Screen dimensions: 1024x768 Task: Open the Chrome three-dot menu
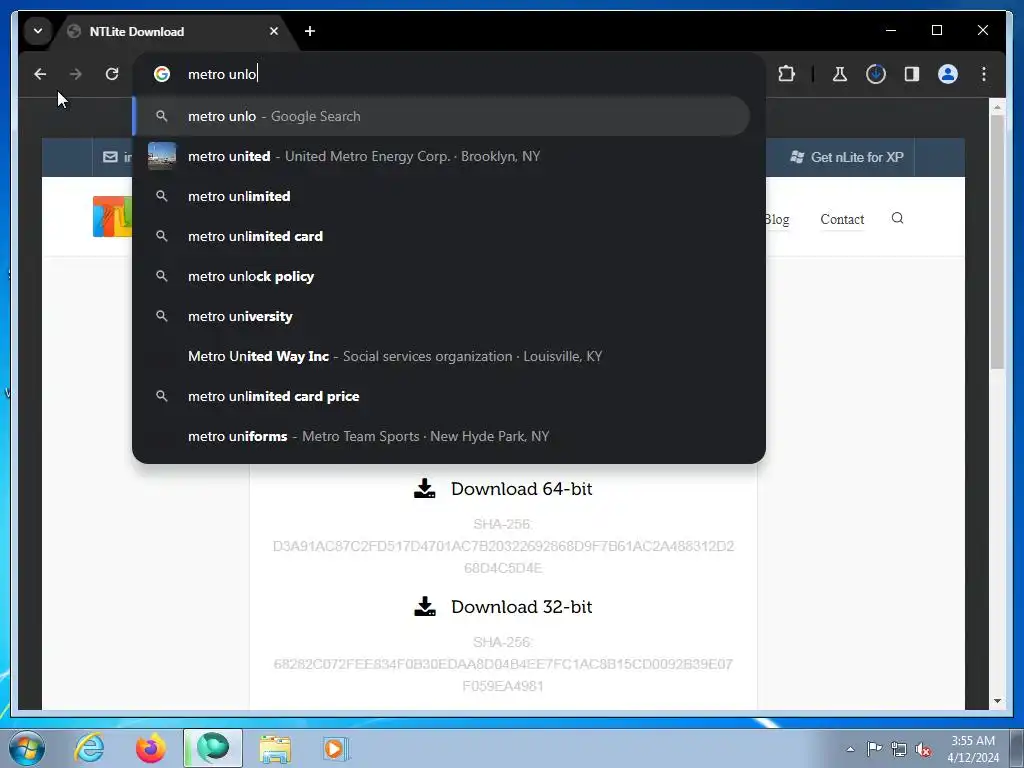point(984,74)
